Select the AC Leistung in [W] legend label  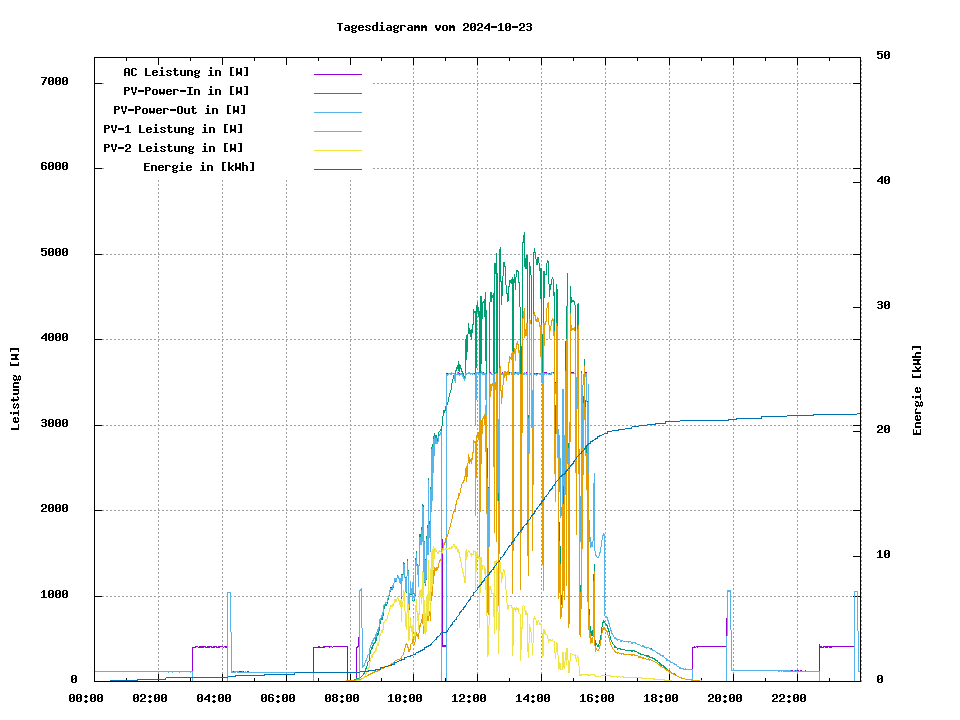[186, 72]
